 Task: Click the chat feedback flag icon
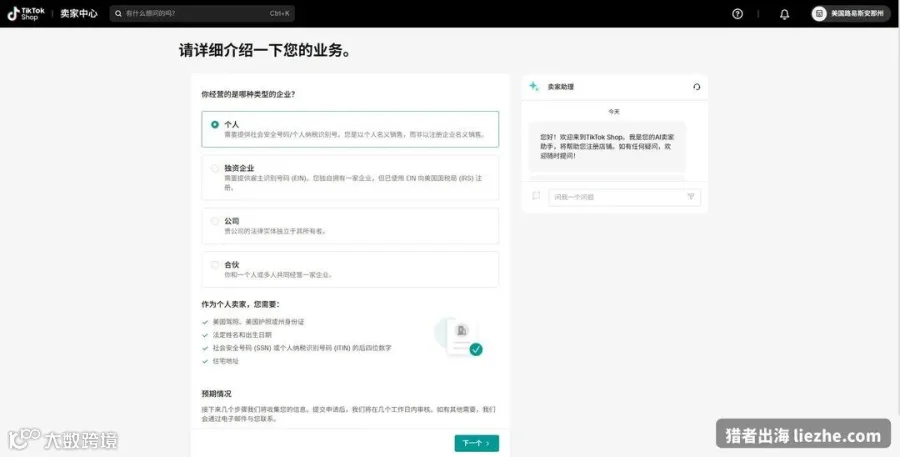(x=536, y=196)
